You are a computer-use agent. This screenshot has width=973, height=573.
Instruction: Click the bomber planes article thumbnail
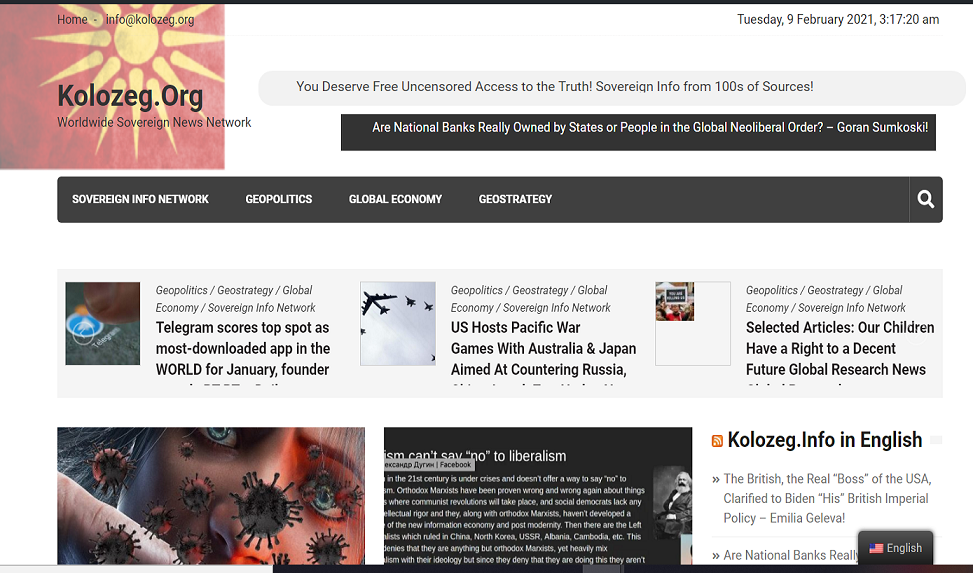397,323
